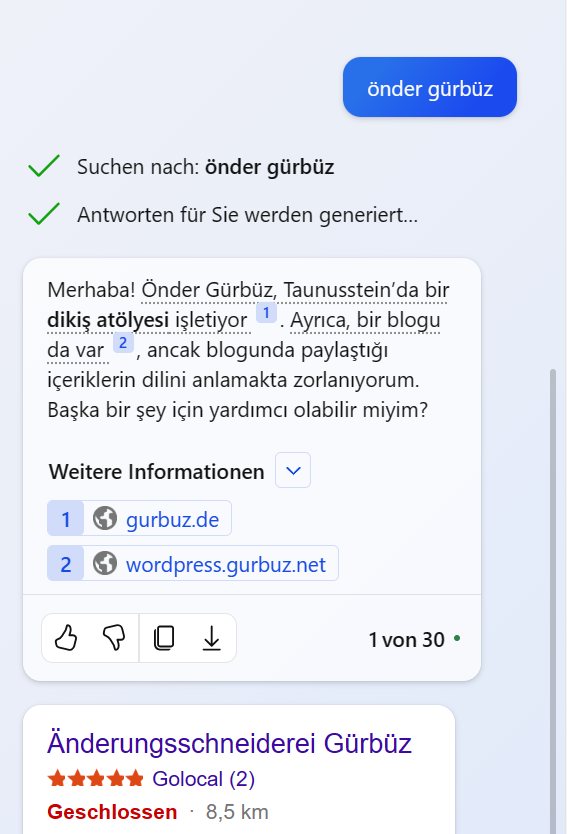This screenshot has width=567, height=834.
Task: Open the gurbuz.de source link
Action: (172, 520)
